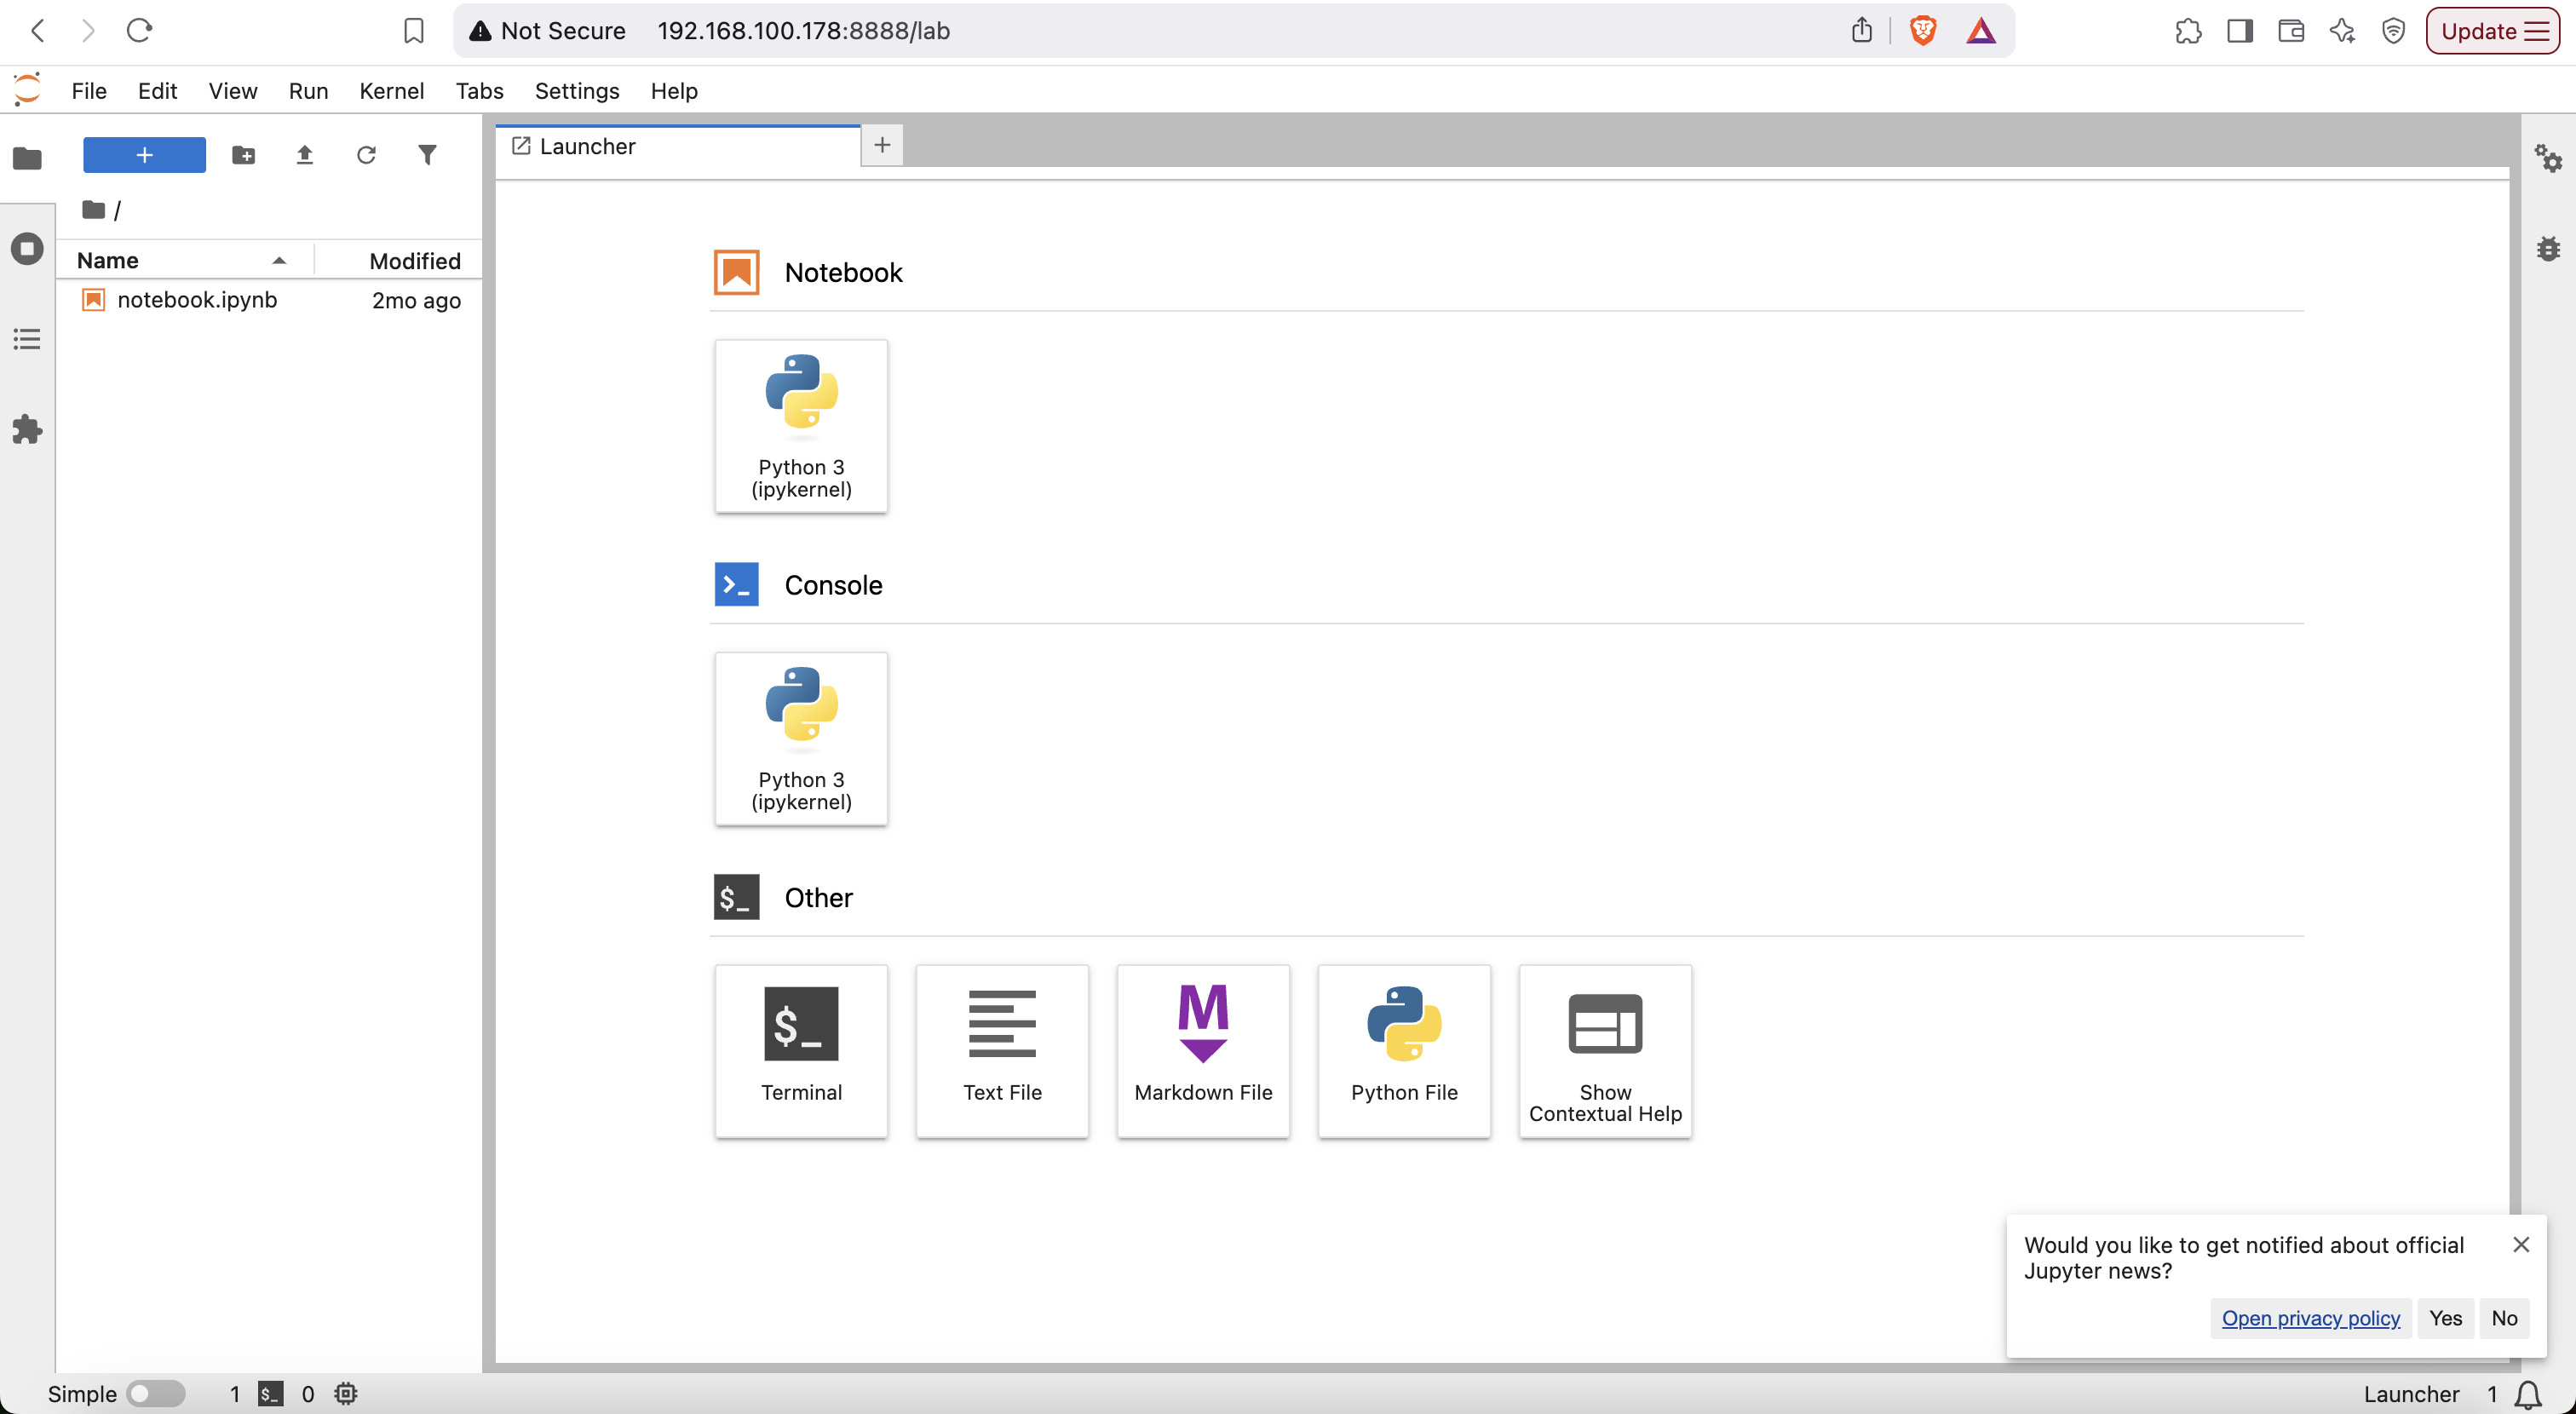Sort files by Modified column
The height and width of the screenshot is (1414, 2576).
400,261
